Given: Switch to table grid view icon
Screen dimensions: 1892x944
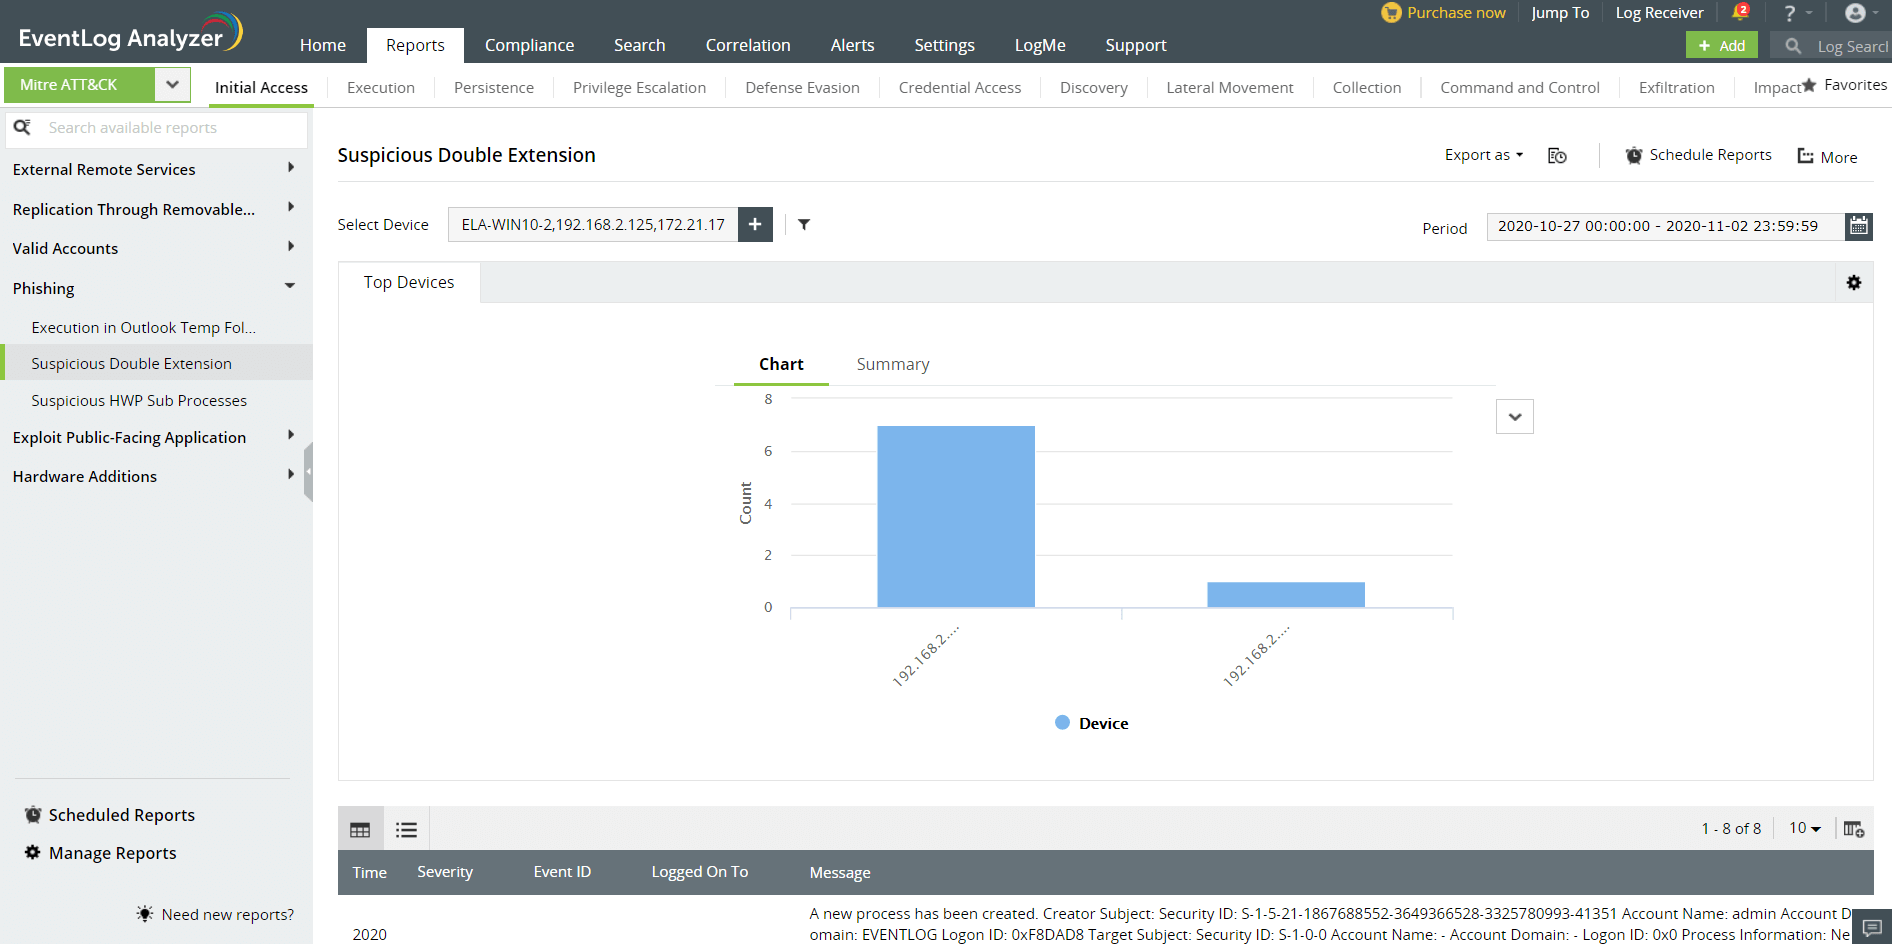Looking at the screenshot, I should [x=360, y=829].
